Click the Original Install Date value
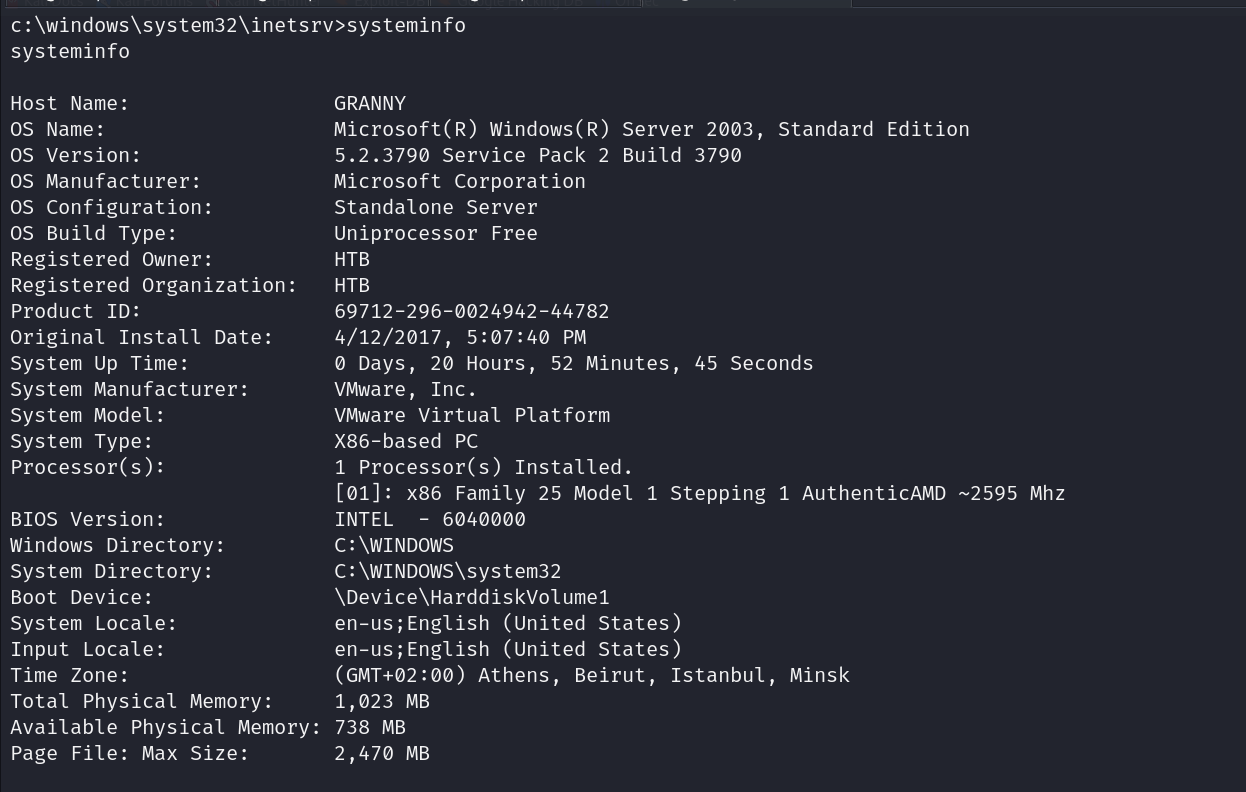Image resolution: width=1246 pixels, height=792 pixels. pos(460,337)
